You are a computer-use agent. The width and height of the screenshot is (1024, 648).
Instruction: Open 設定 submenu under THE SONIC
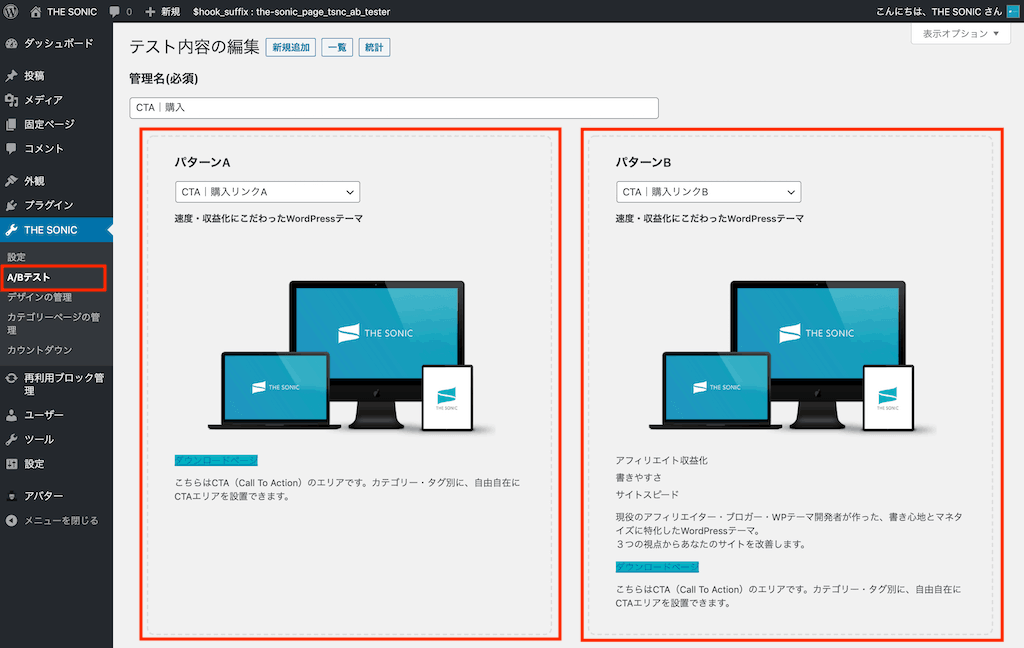16,257
